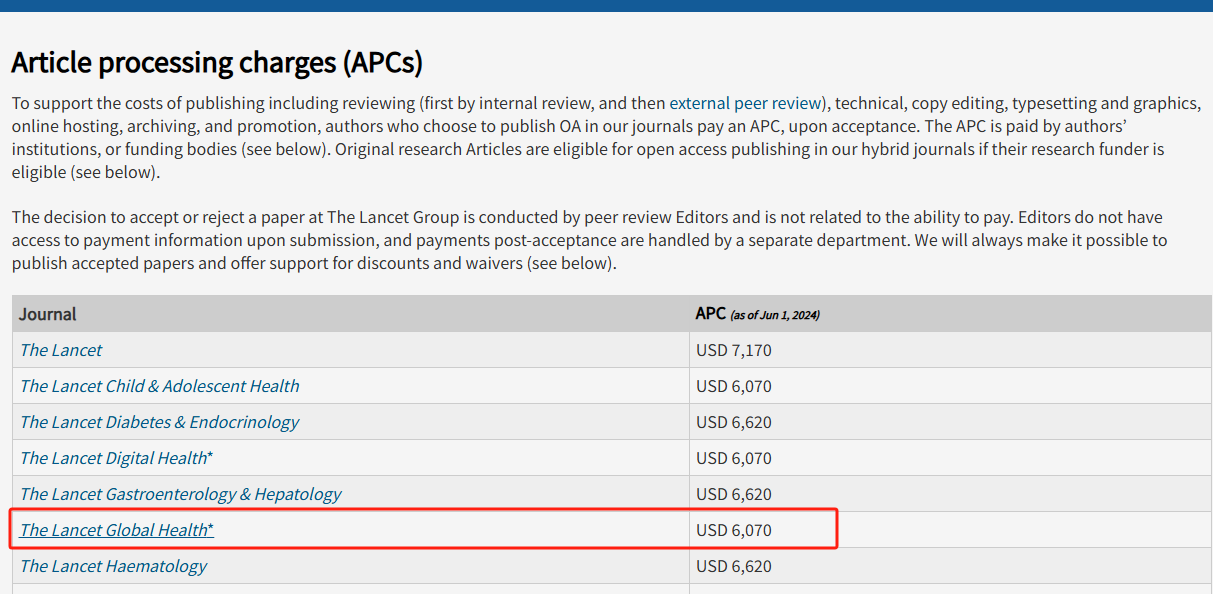Open The Lancet Gastroenterology & Hepatology link
Viewport: 1213px width, 594px height.
click(181, 494)
